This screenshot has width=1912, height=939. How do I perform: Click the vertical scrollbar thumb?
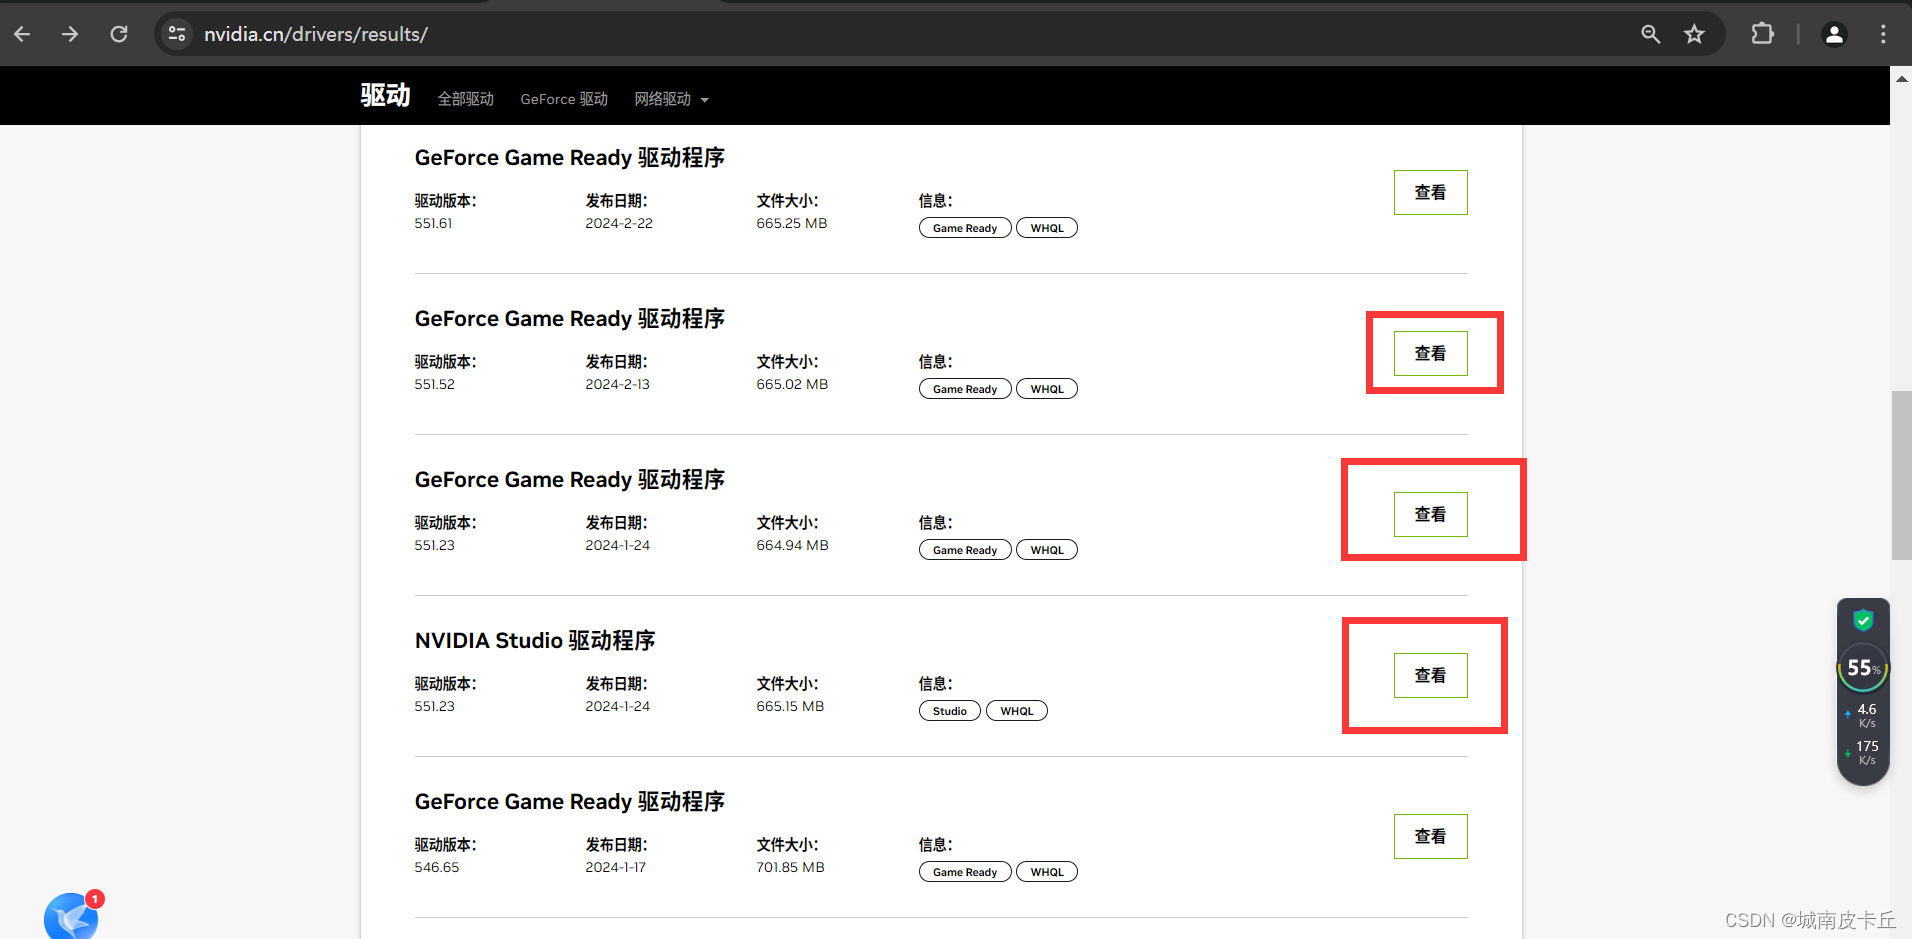1901,475
